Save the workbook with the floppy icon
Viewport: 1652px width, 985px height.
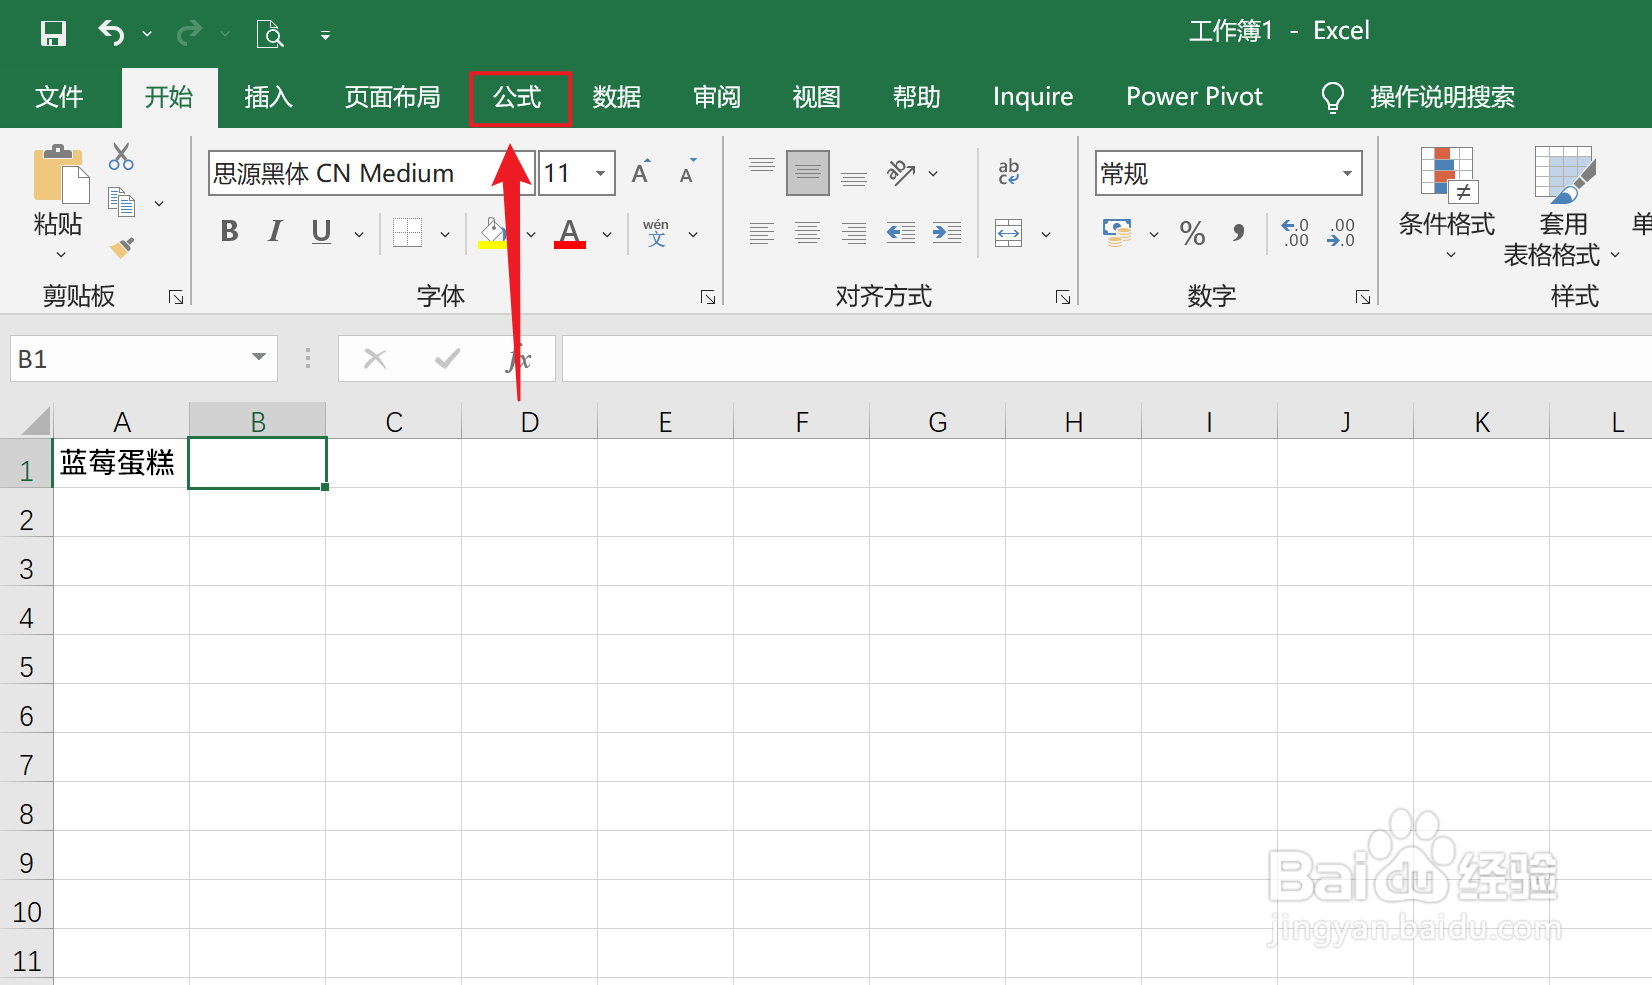(x=53, y=34)
